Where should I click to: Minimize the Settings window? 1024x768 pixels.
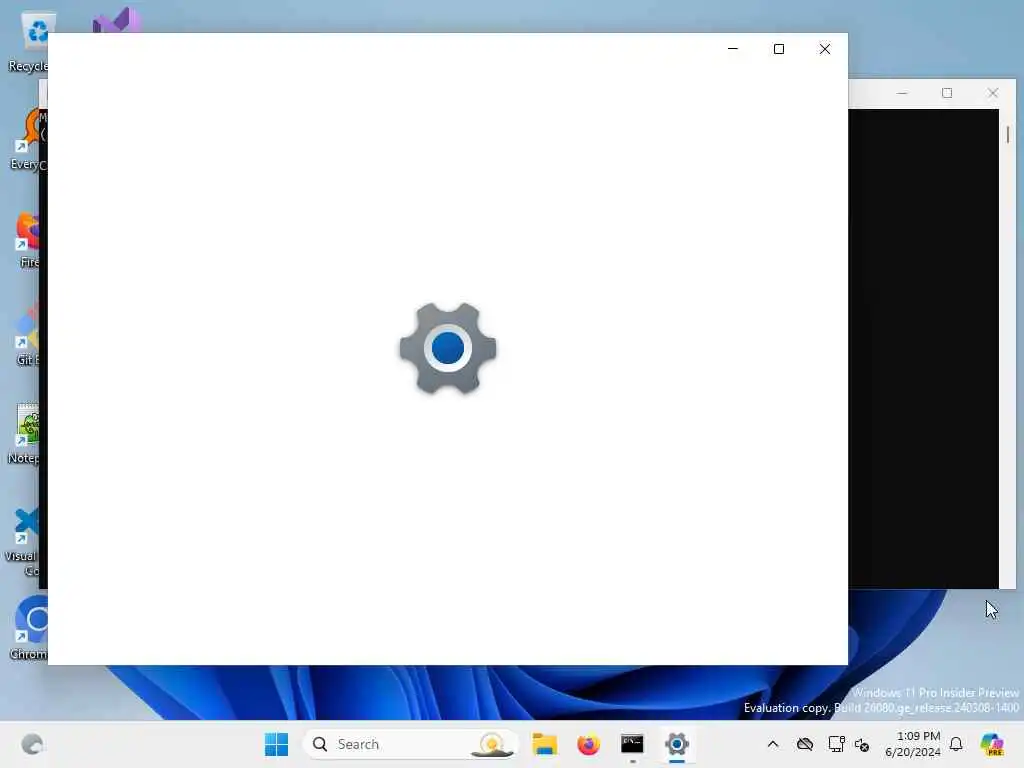[733, 49]
